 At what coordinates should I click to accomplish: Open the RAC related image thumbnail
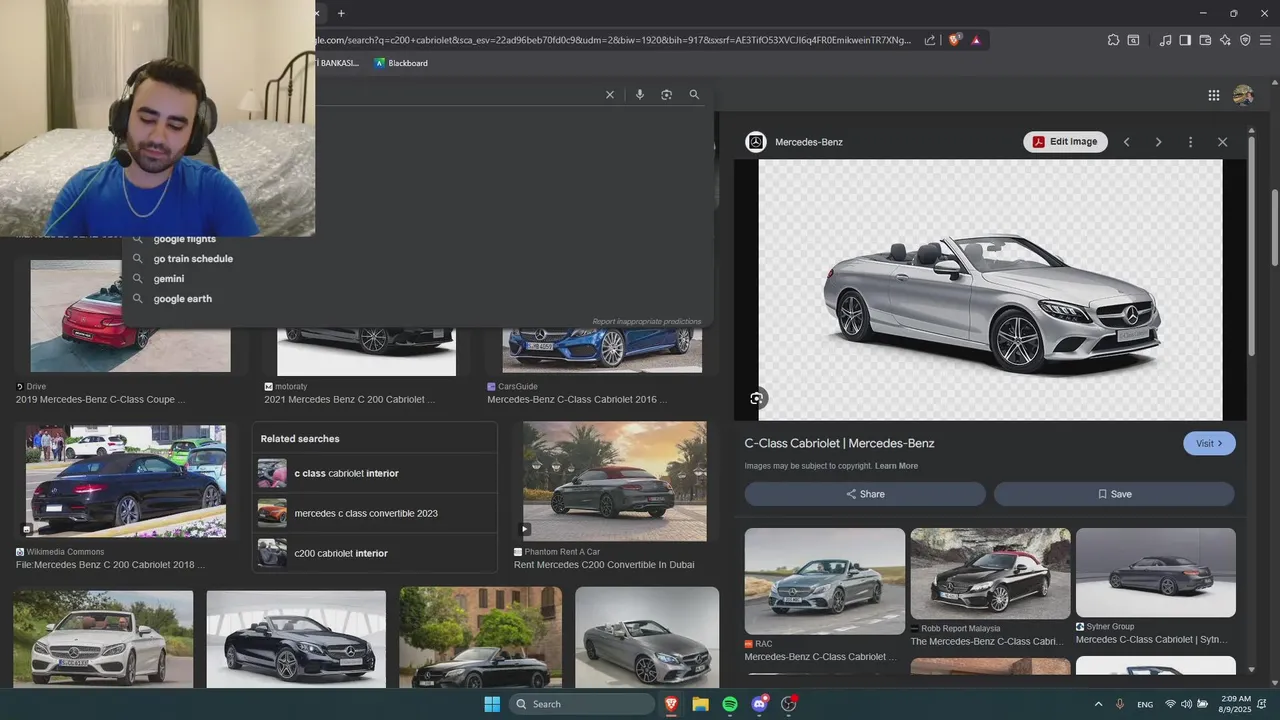824,581
